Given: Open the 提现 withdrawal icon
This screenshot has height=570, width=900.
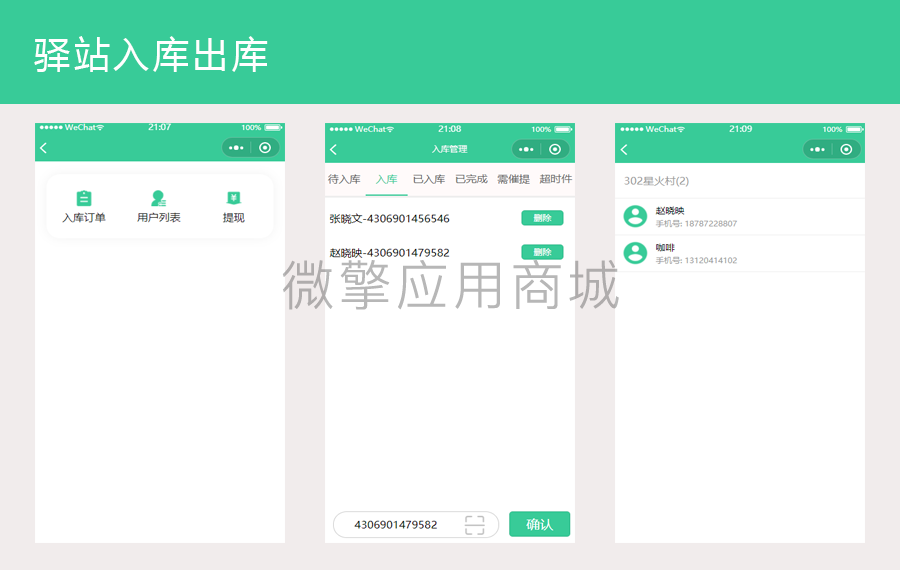Looking at the screenshot, I should point(234,198).
